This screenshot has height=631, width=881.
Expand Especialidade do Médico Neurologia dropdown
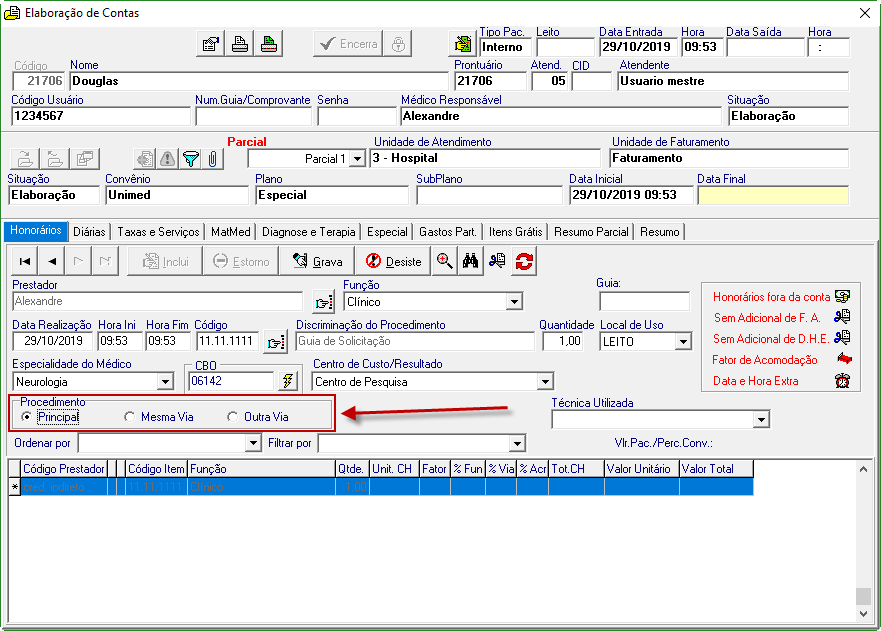(165, 382)
